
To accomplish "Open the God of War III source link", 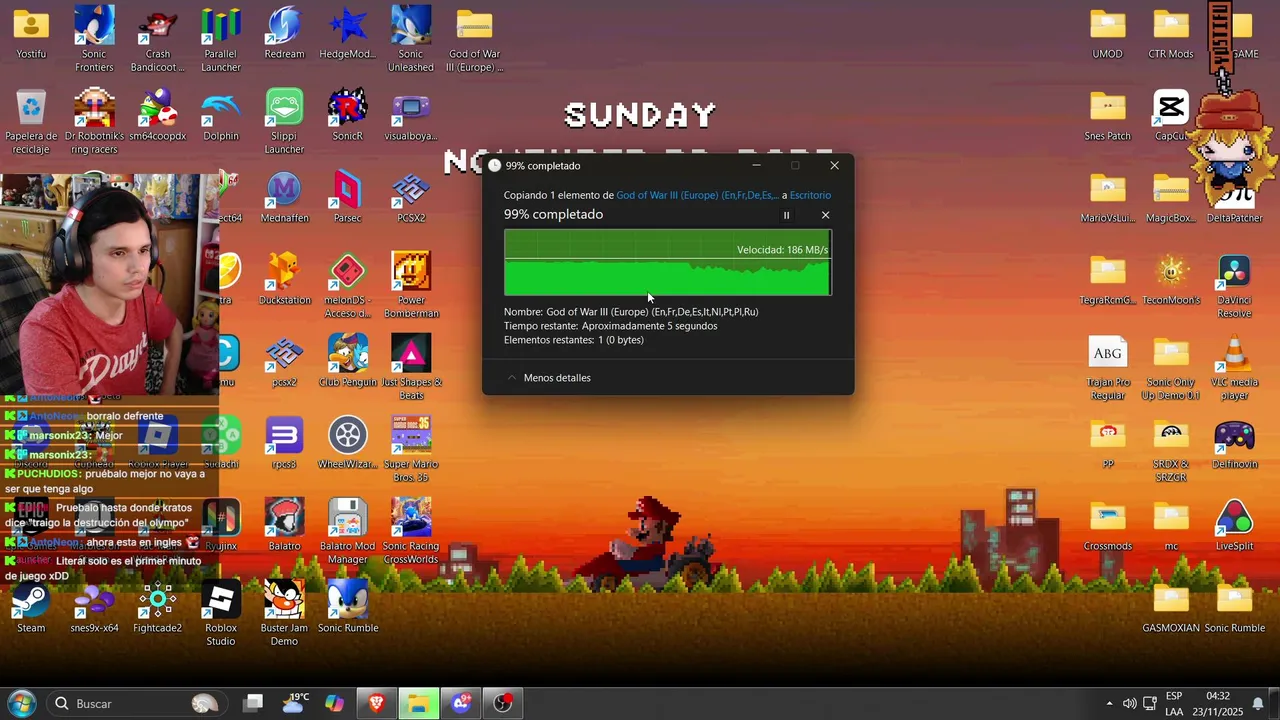I will 697,195.
